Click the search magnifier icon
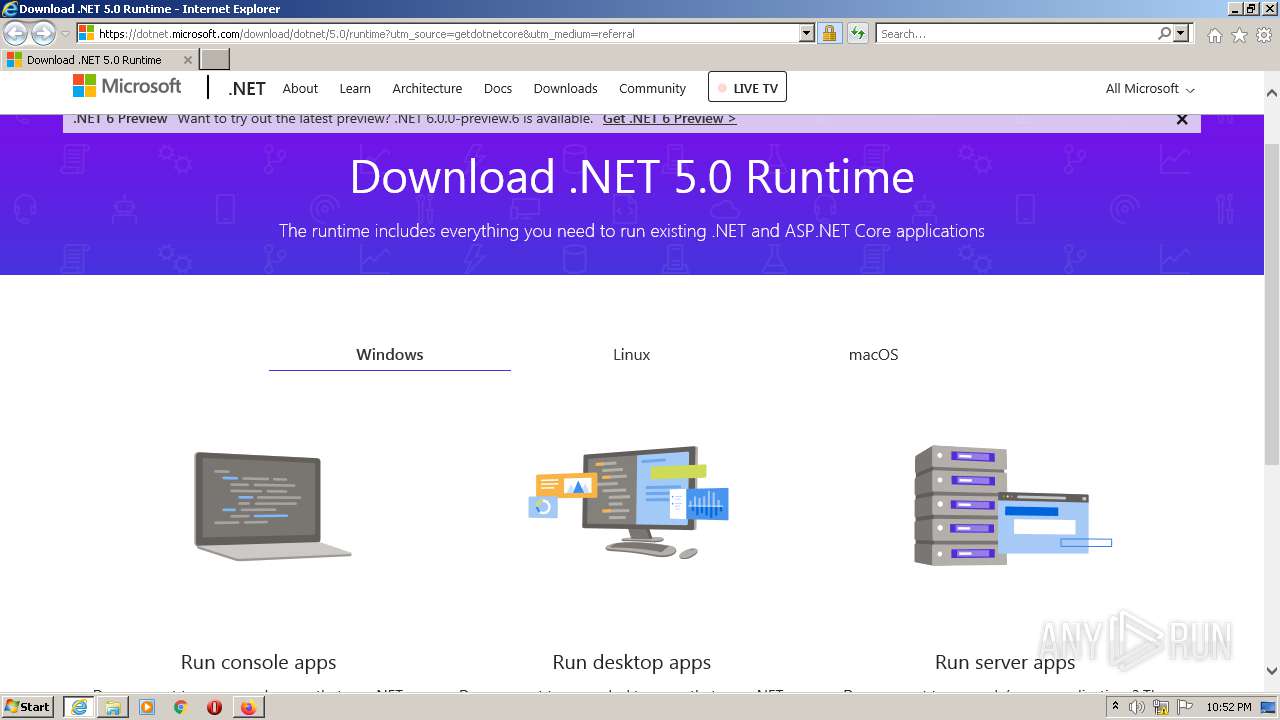The width and height of the screenshot is (1280, 720). [x=1164, y=33]
